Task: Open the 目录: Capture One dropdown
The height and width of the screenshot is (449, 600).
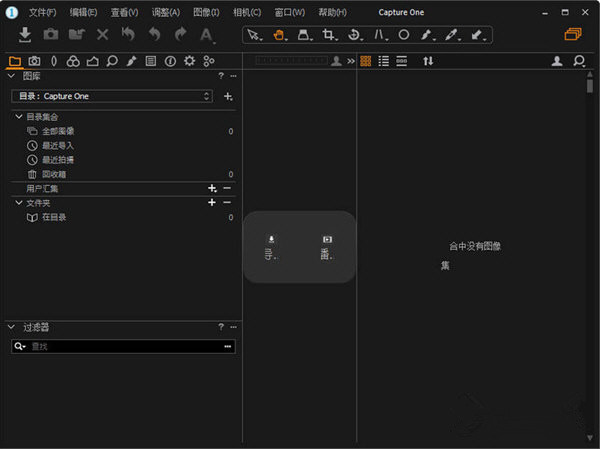Action: click(x=112, y=96)
